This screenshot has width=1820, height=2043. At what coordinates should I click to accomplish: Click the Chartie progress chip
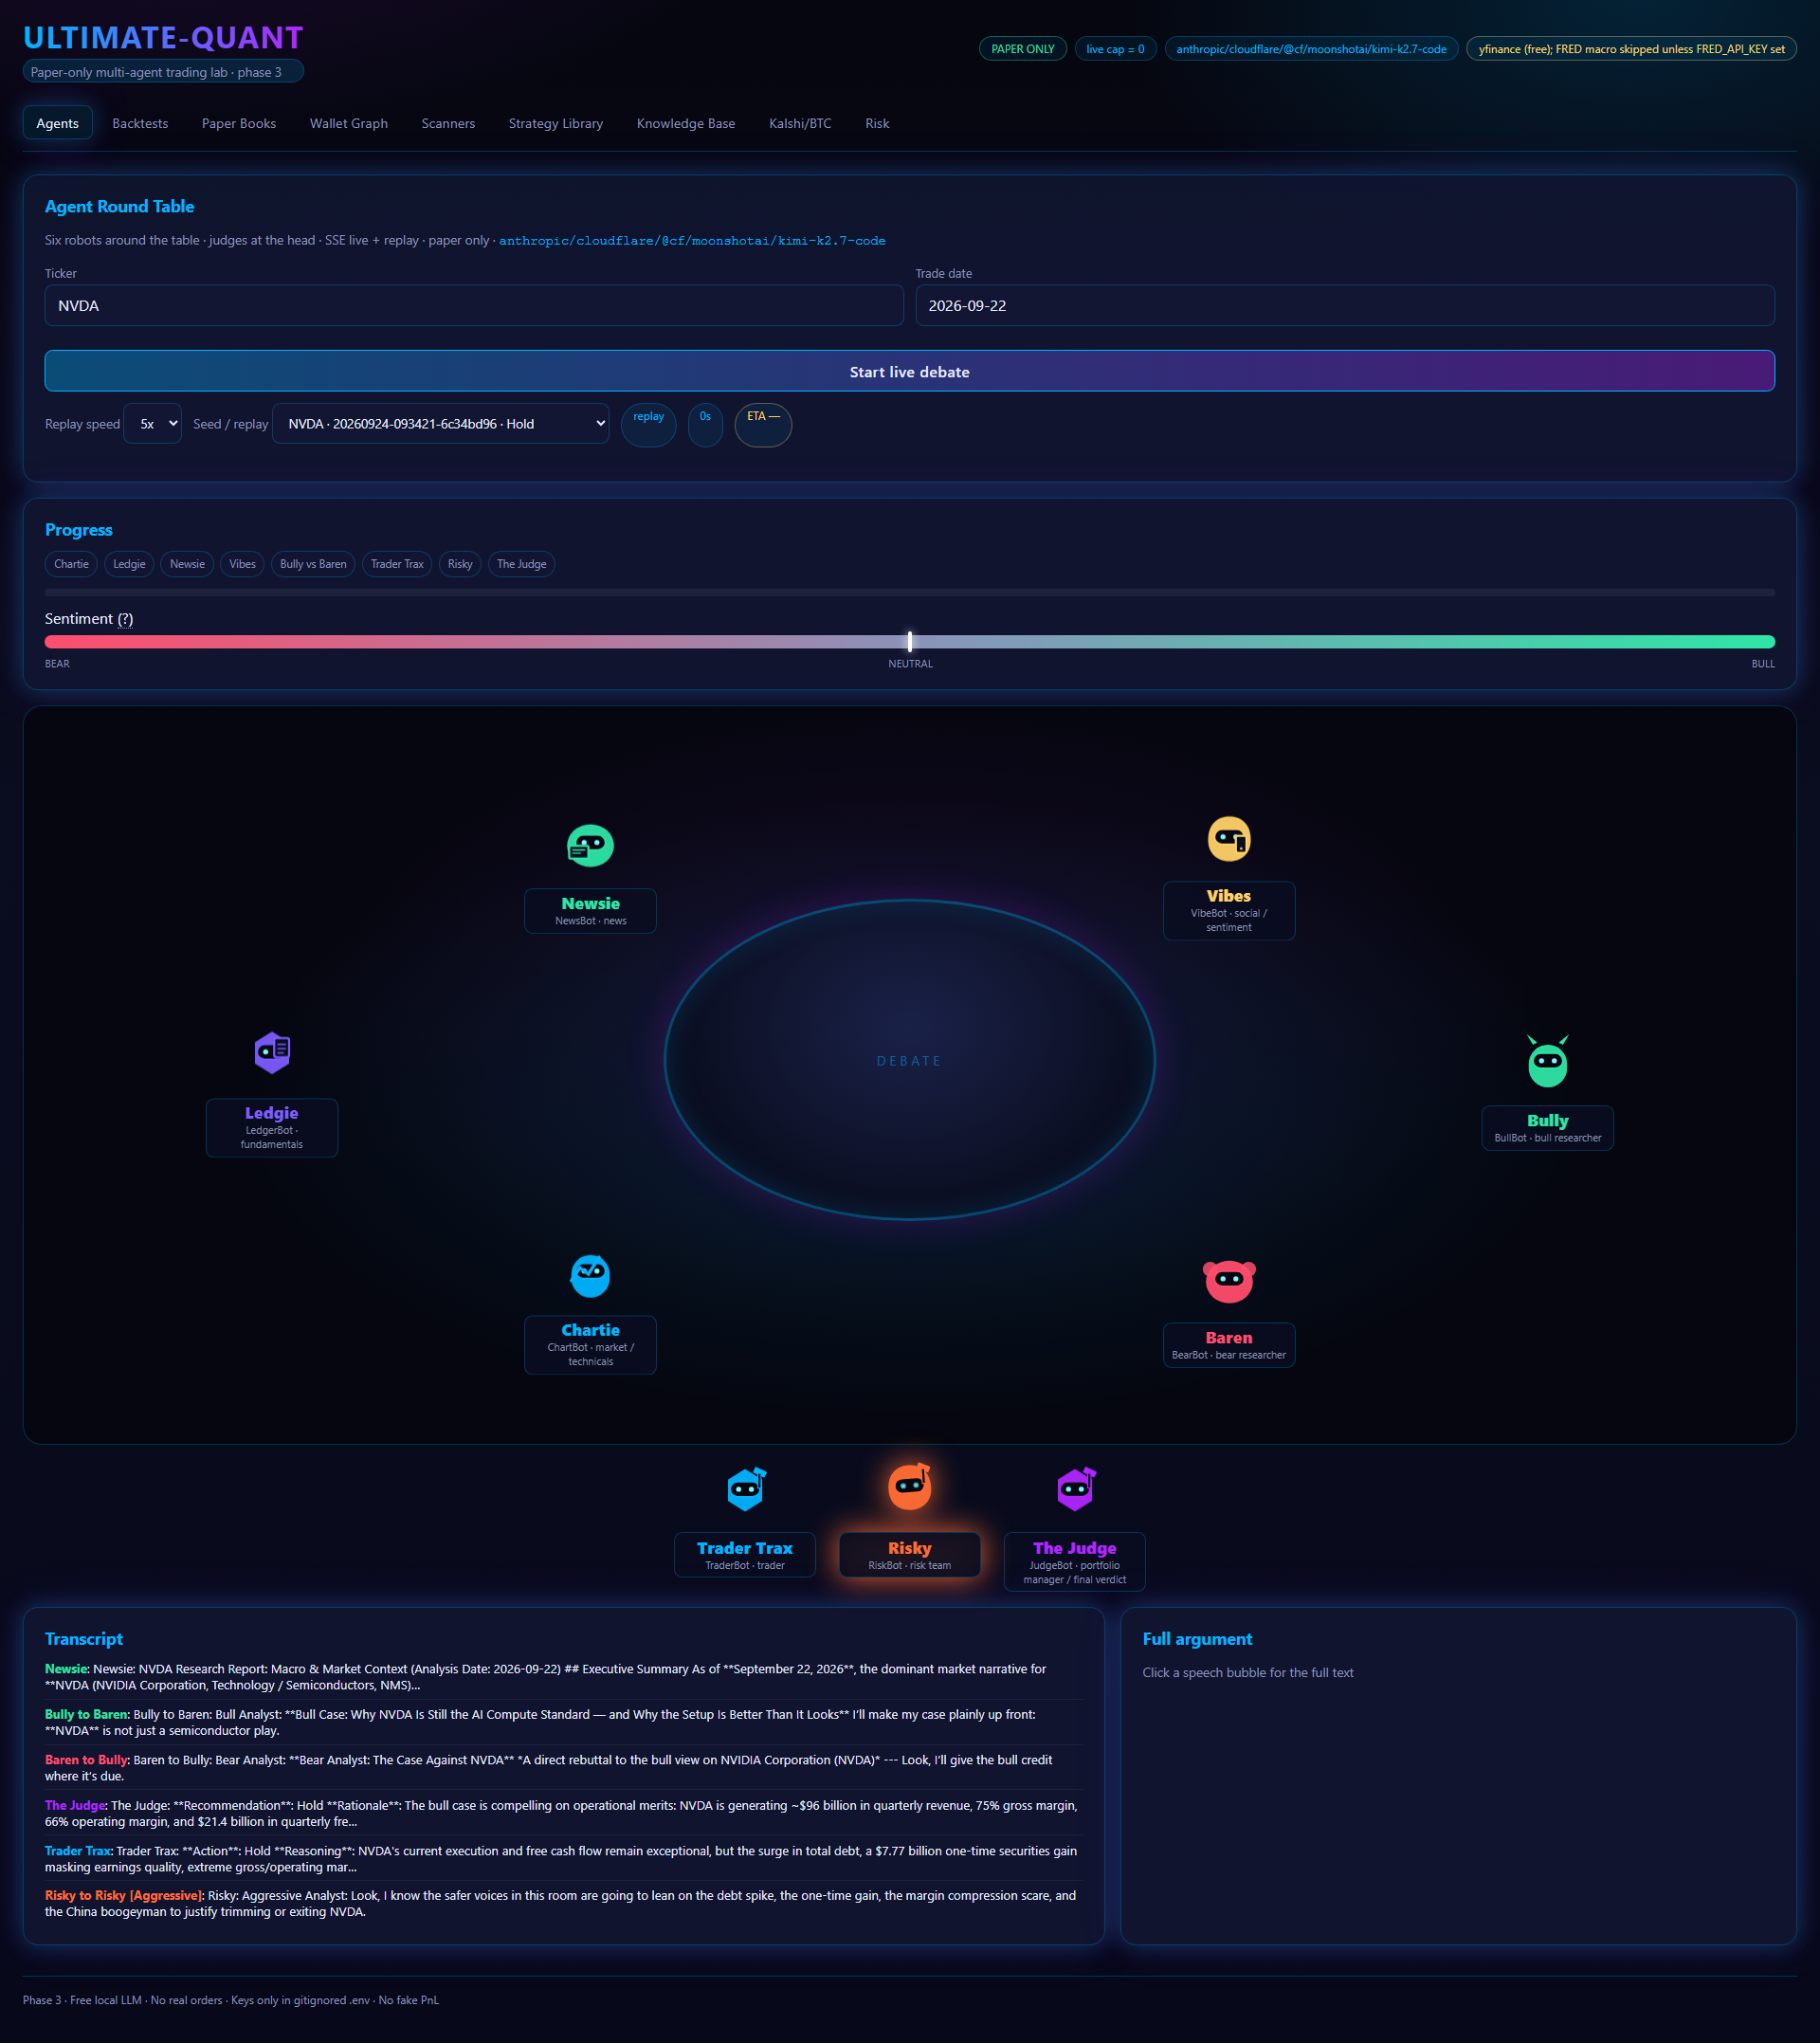71,564
